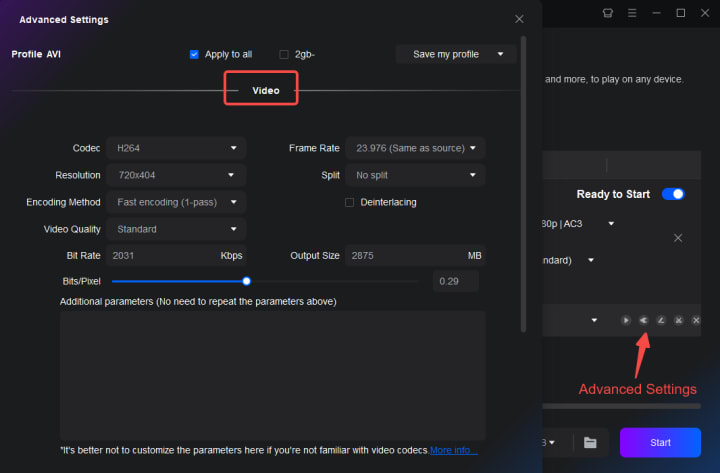Click the purple Start button
This screenshot has width=720, height=473.
[x=660, y=443]
